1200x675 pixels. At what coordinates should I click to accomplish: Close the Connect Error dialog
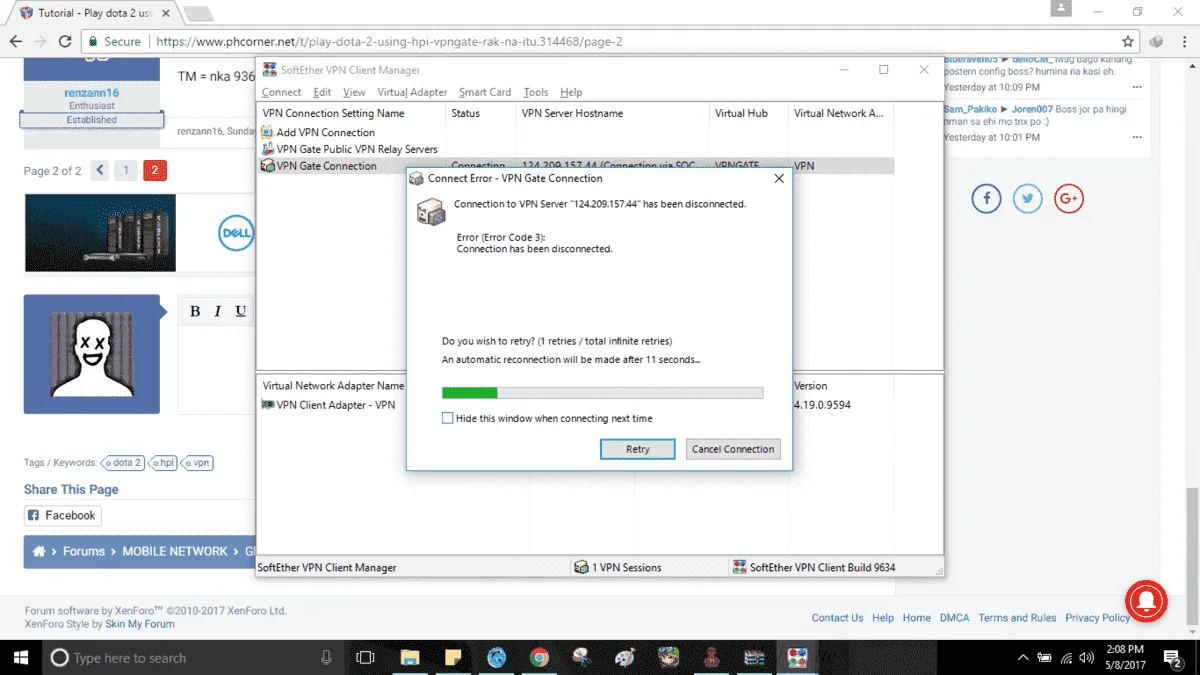click(779, 178)
